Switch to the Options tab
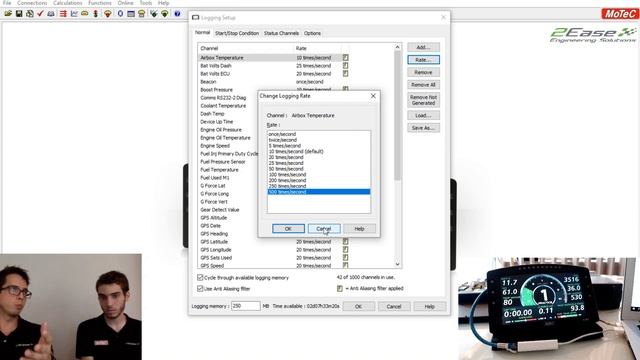Viewport: 640px width, 360px height. tap(312, 33)
